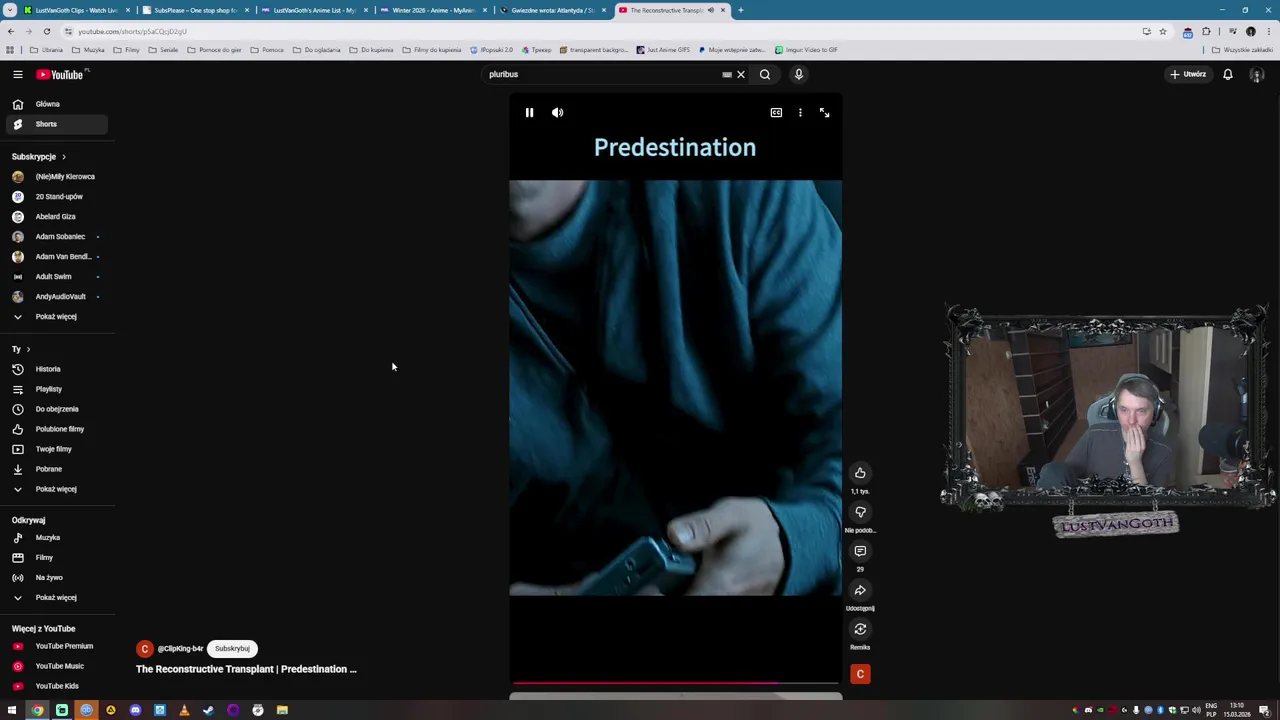Toggle the YouTube hamburger guide menu
Screen dimensions: 1280x720
pos(17,74)
